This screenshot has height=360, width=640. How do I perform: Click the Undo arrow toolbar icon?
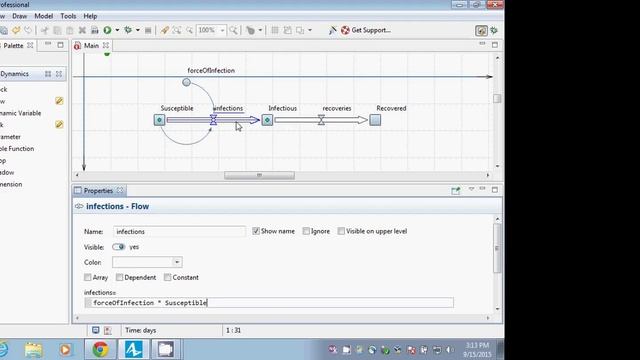pos(16,30)
